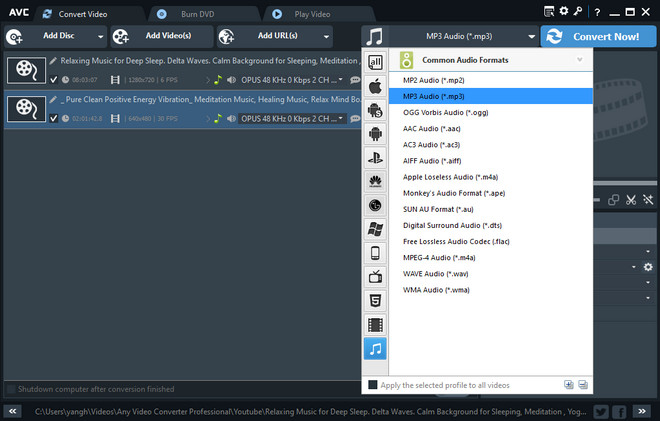660x421 pixels.
Task: Open the PlayStation devices category
Action: tap(375, 158)
